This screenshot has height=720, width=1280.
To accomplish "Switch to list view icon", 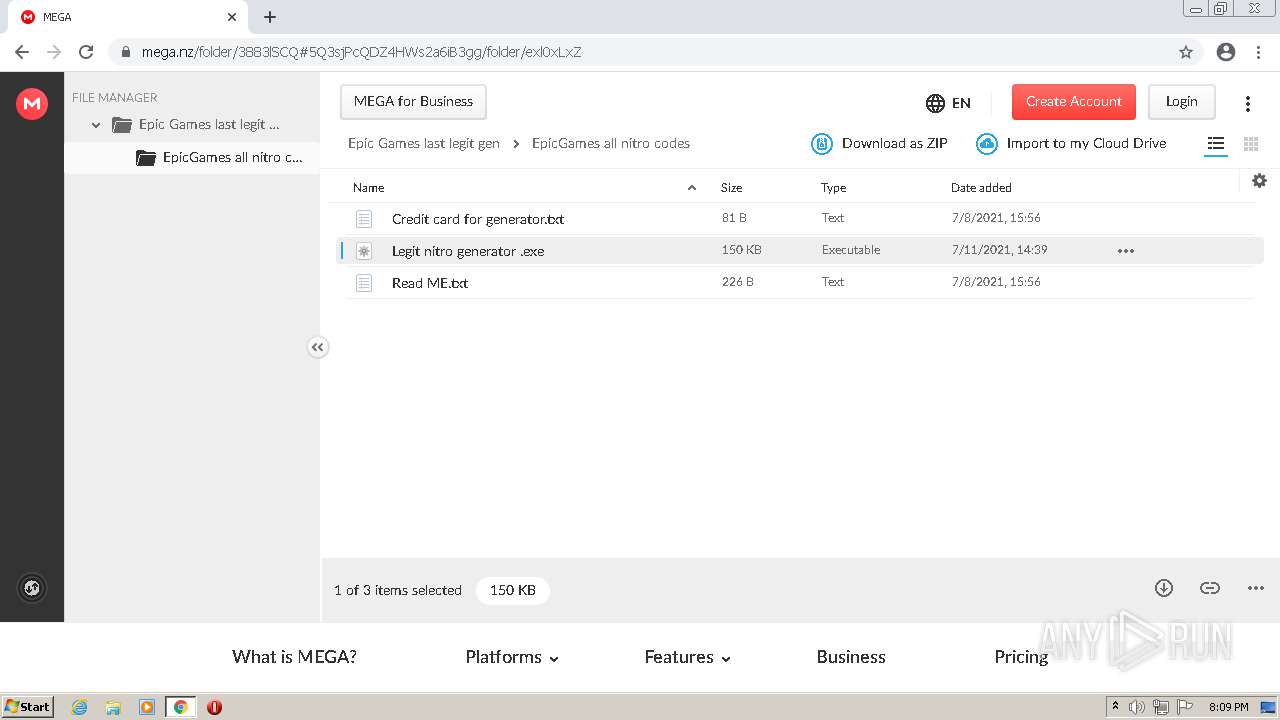I will 1216,144.
